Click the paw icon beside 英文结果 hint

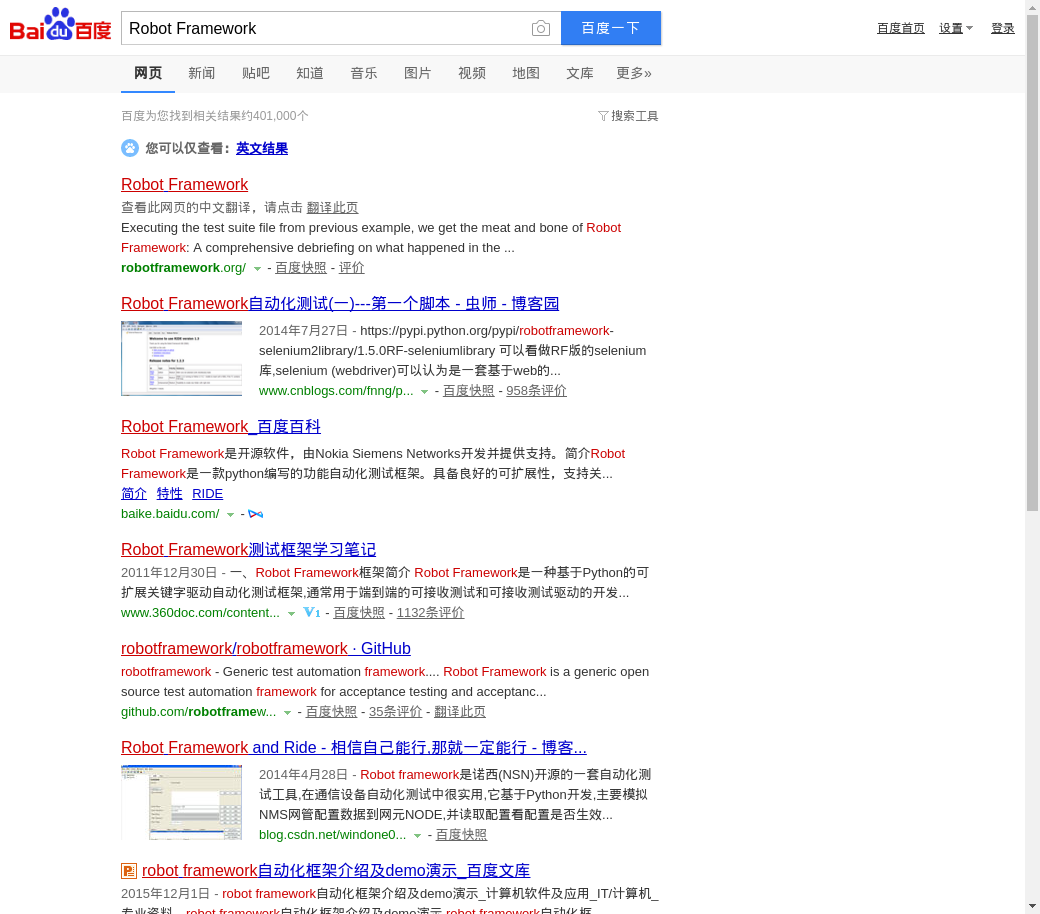pyautogui.click(x=130, y=148)
